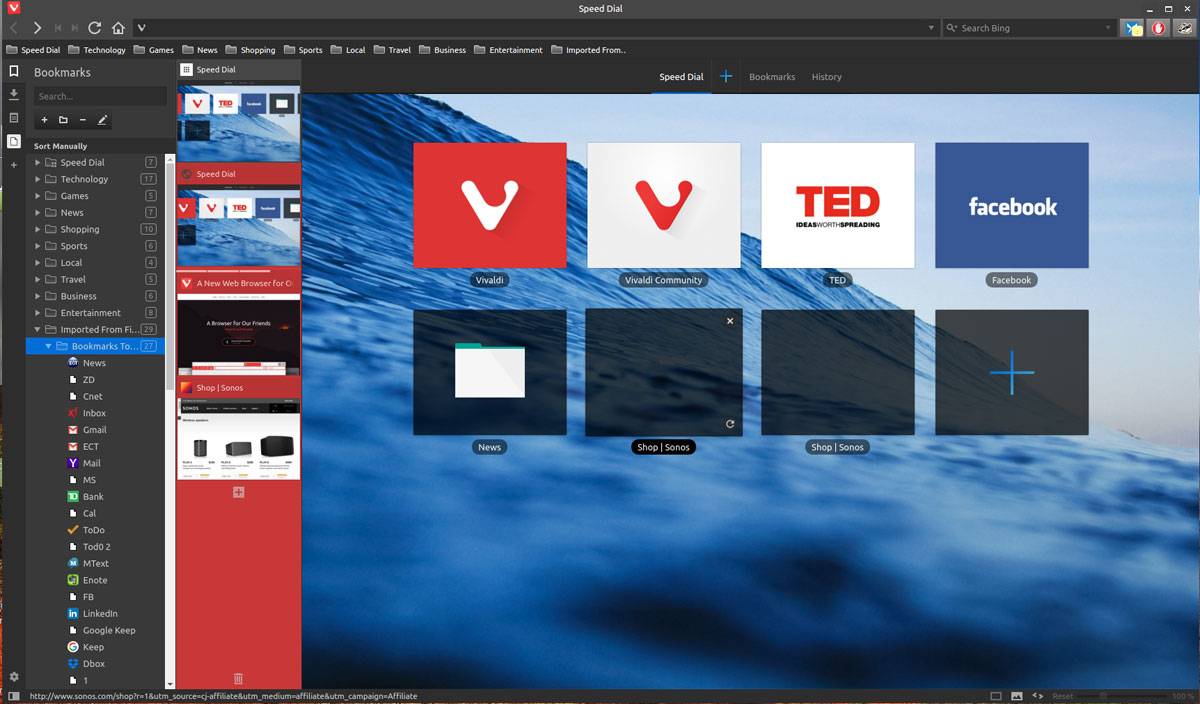
Task: Expand the Sports bookmark folder
Action: [x=38, y=246]
